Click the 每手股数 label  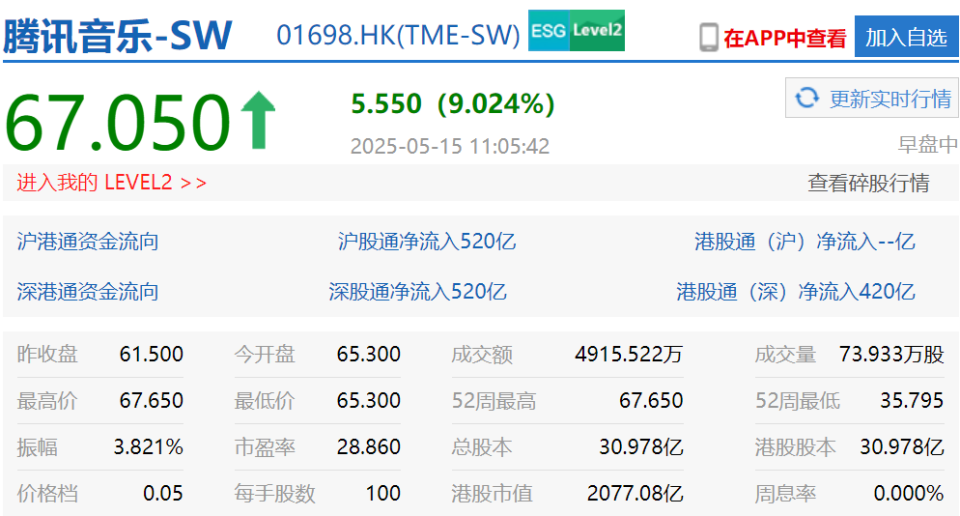274,493
